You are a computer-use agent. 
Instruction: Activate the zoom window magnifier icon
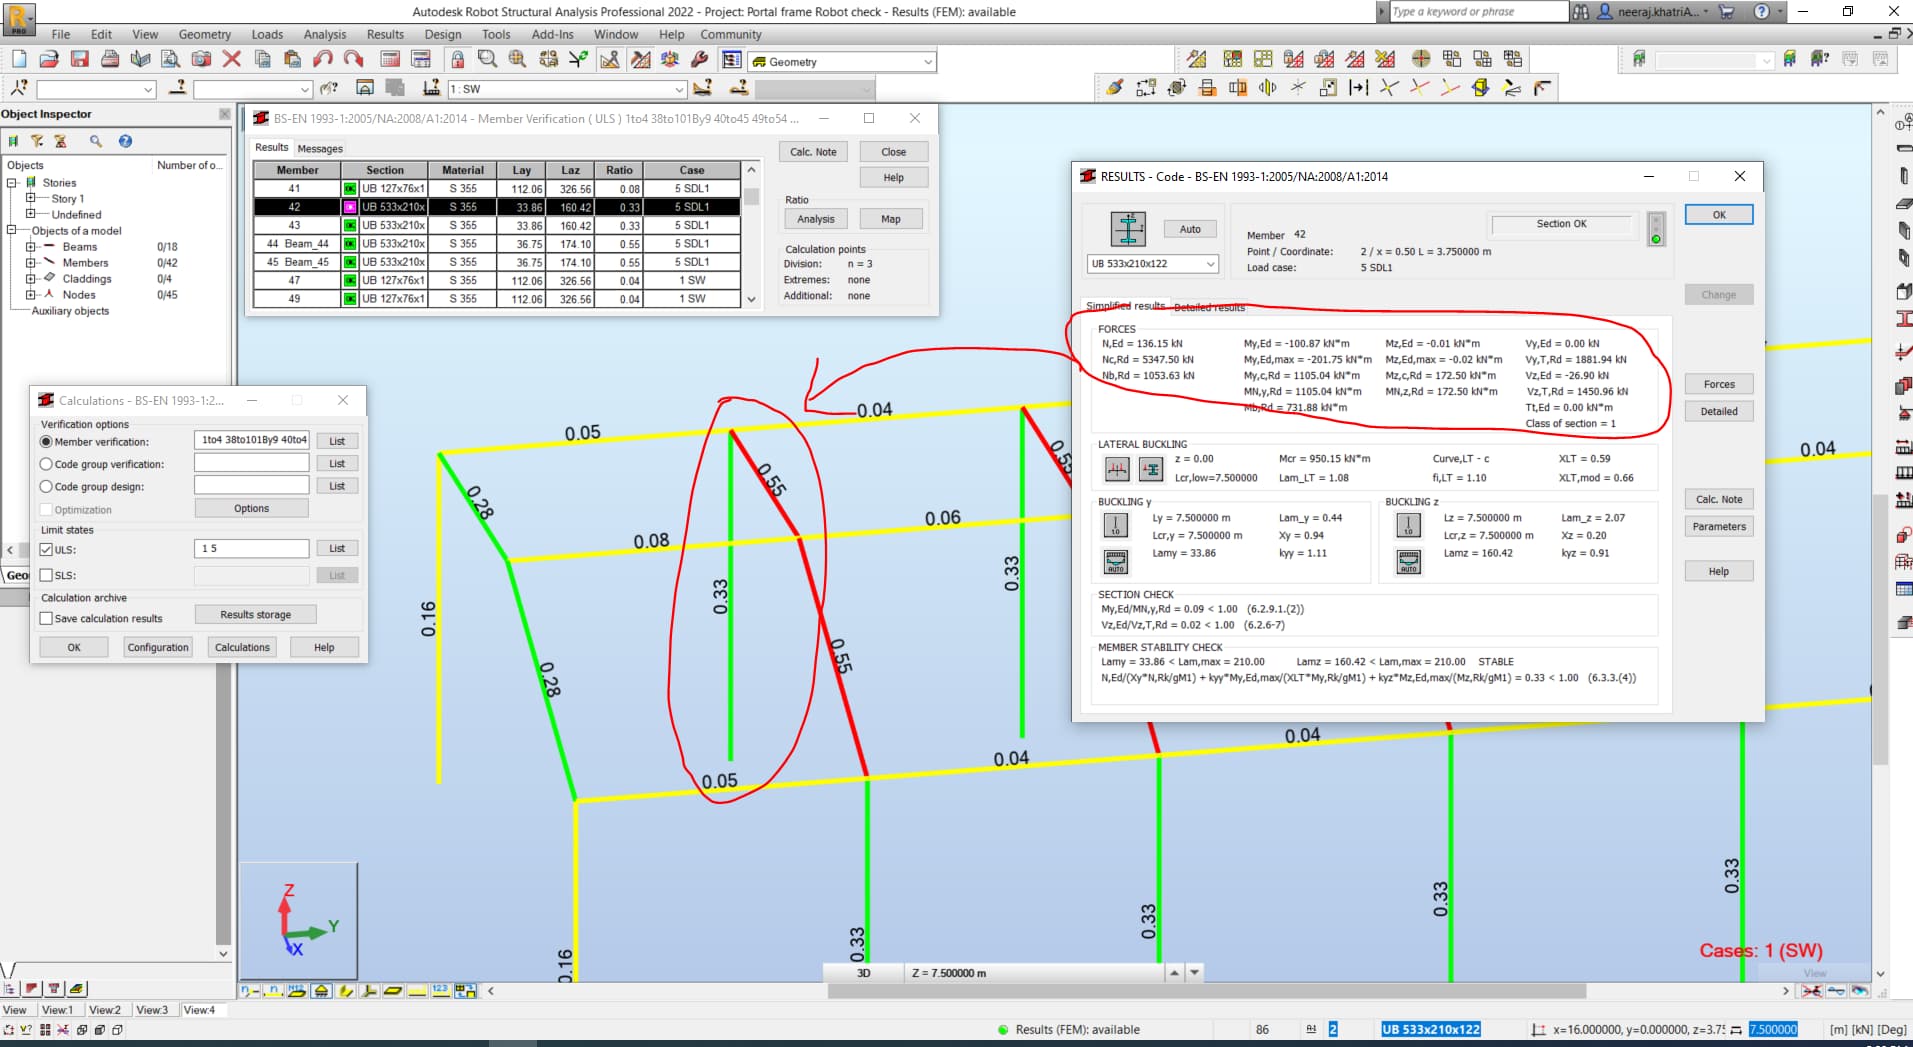(x=487, y=59)
